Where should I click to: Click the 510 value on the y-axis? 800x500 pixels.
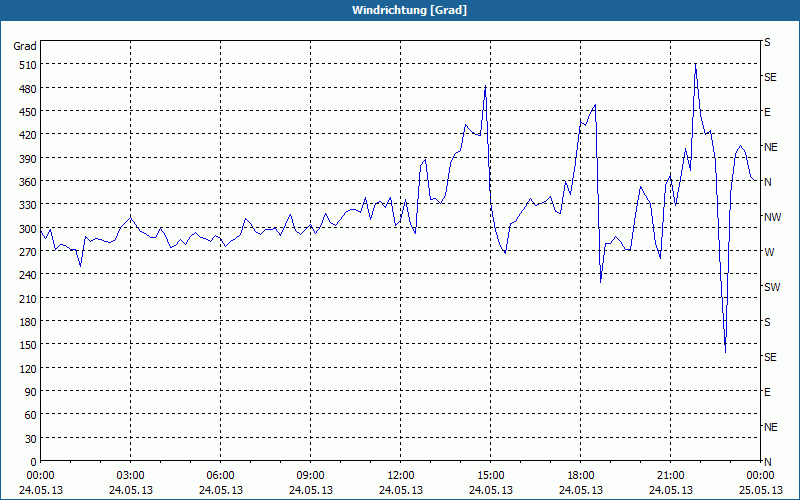29,65
